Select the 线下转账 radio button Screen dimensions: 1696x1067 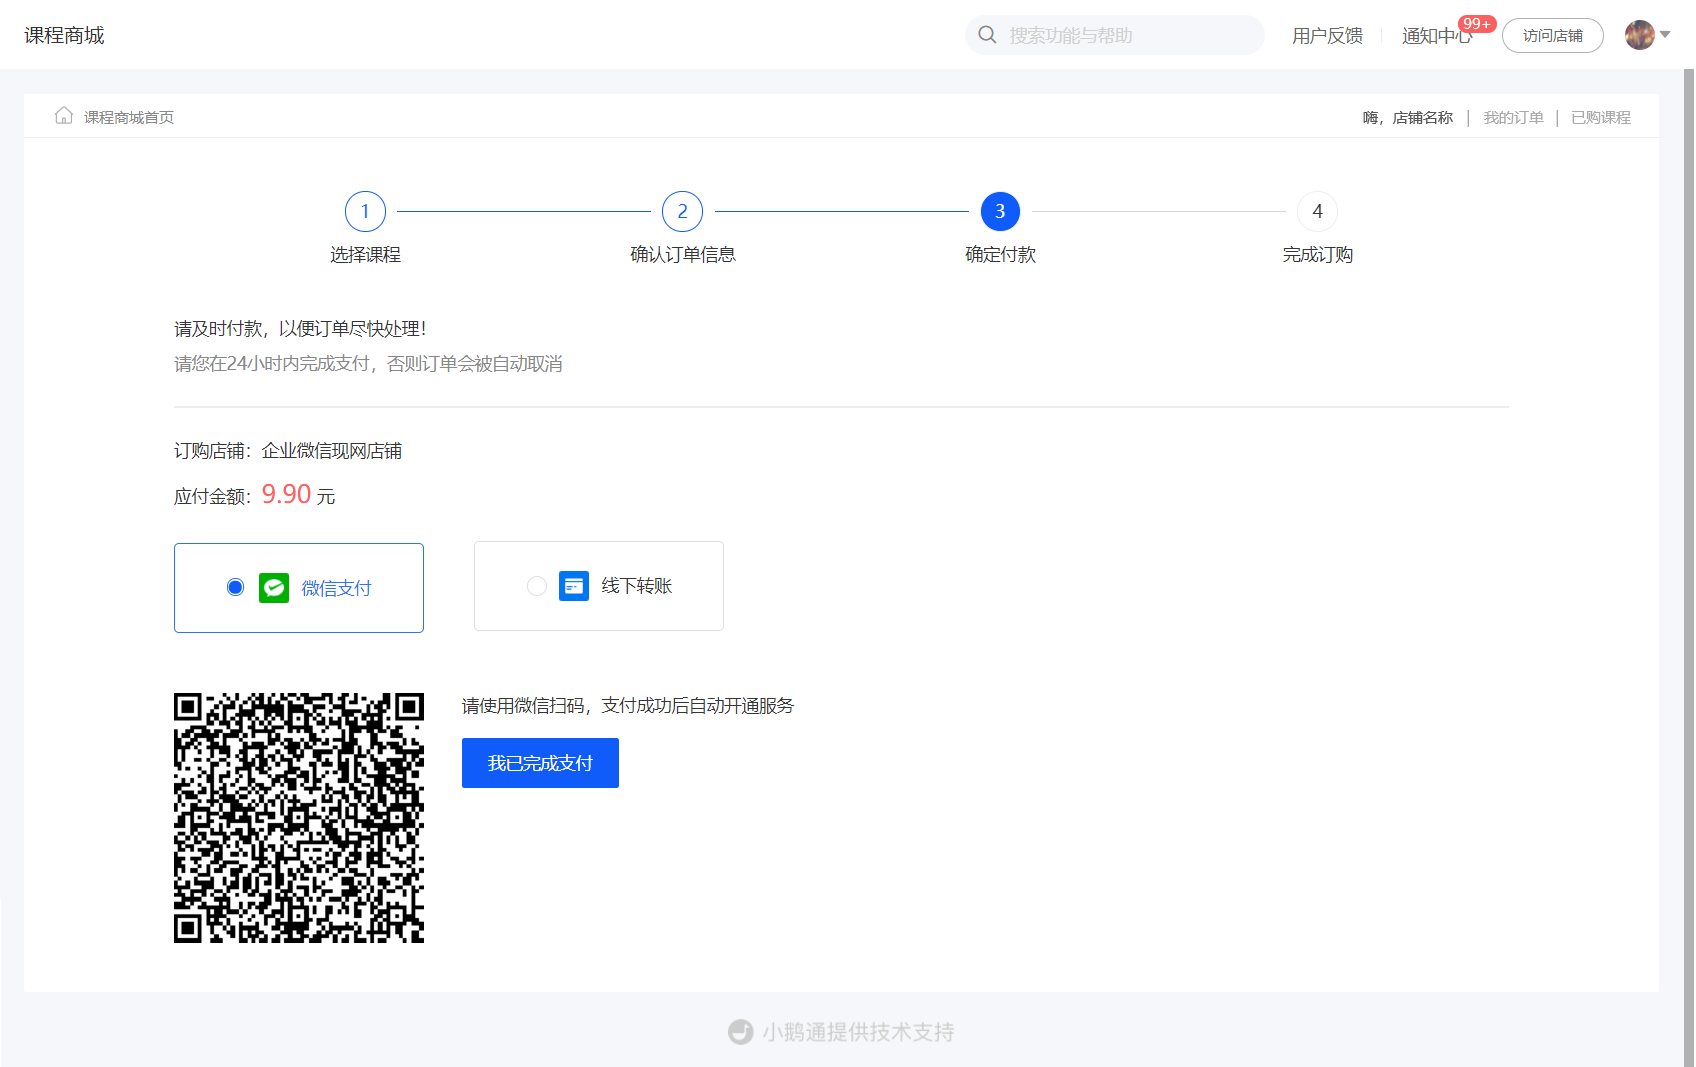coord(537,586)
